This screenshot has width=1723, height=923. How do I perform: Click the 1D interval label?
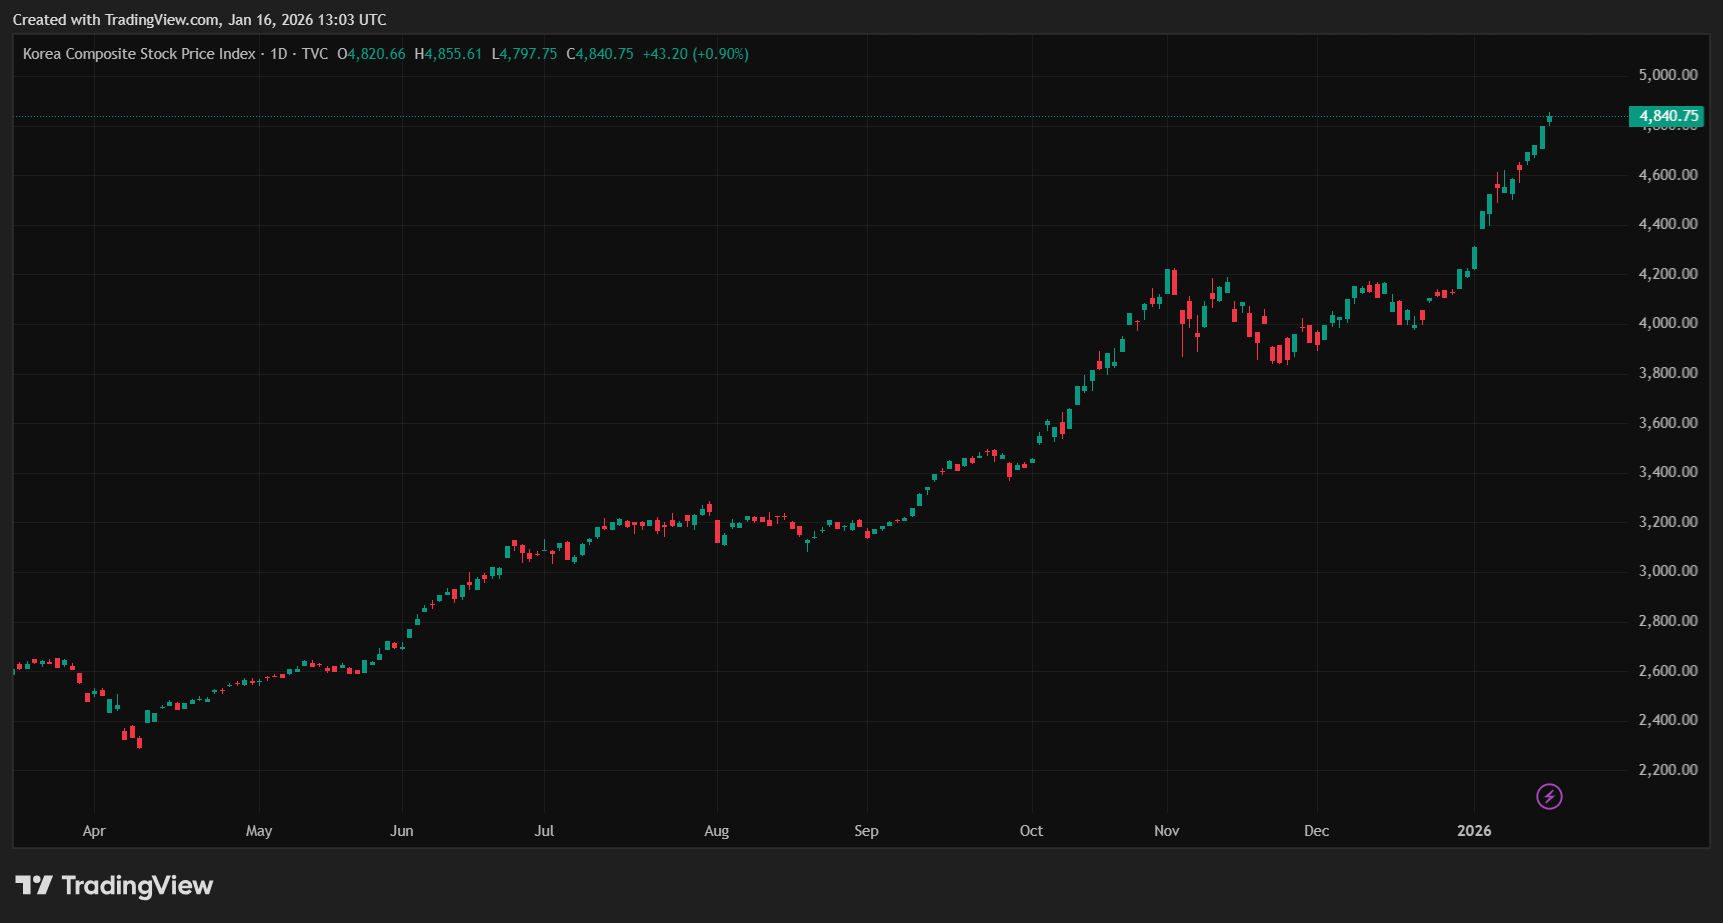click(x=279, y=54)
